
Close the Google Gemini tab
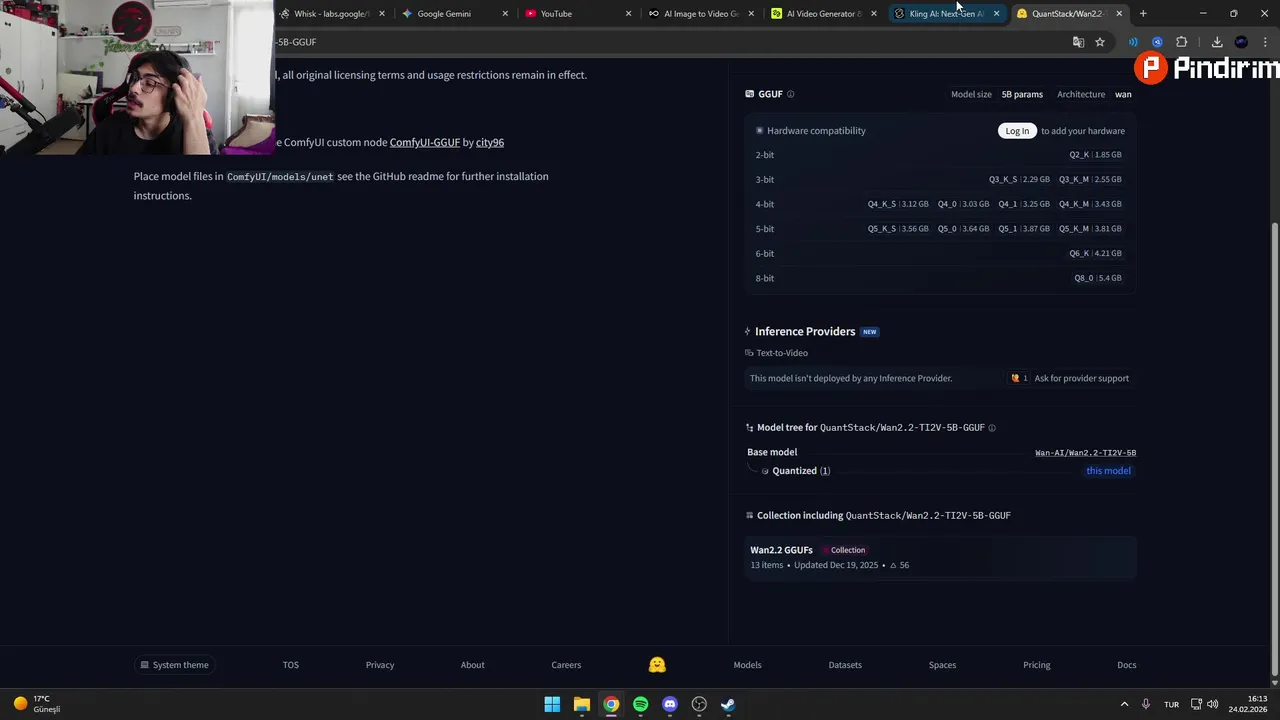505,14
